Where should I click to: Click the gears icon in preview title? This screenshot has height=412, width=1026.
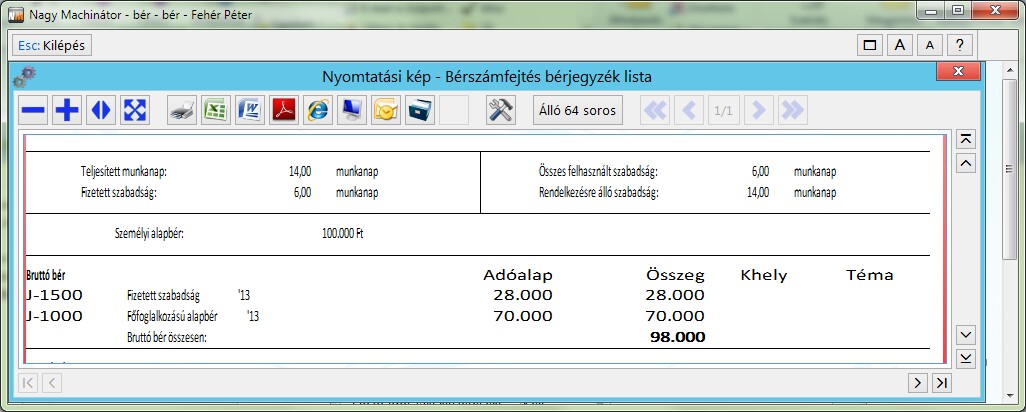pyautogui.click(x=24, y=77)
